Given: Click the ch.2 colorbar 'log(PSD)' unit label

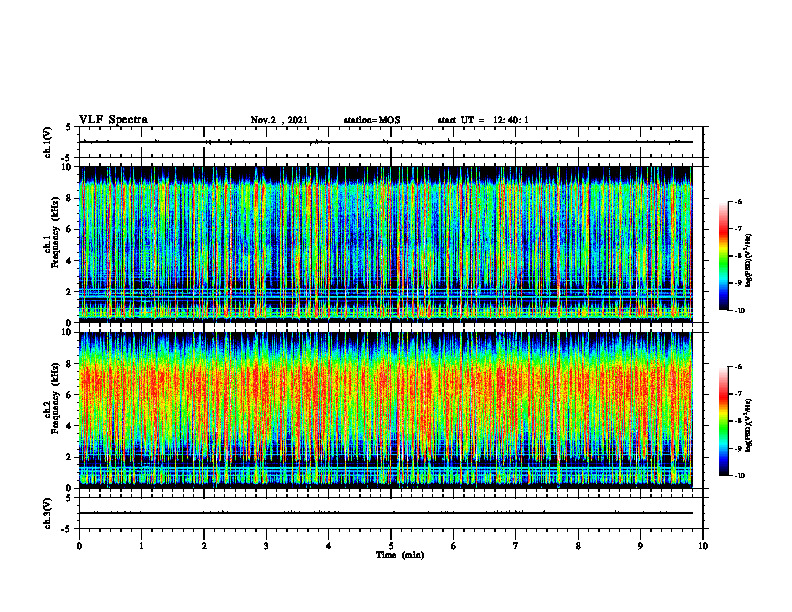Looking at the screenshot, I should pos(750,425).
